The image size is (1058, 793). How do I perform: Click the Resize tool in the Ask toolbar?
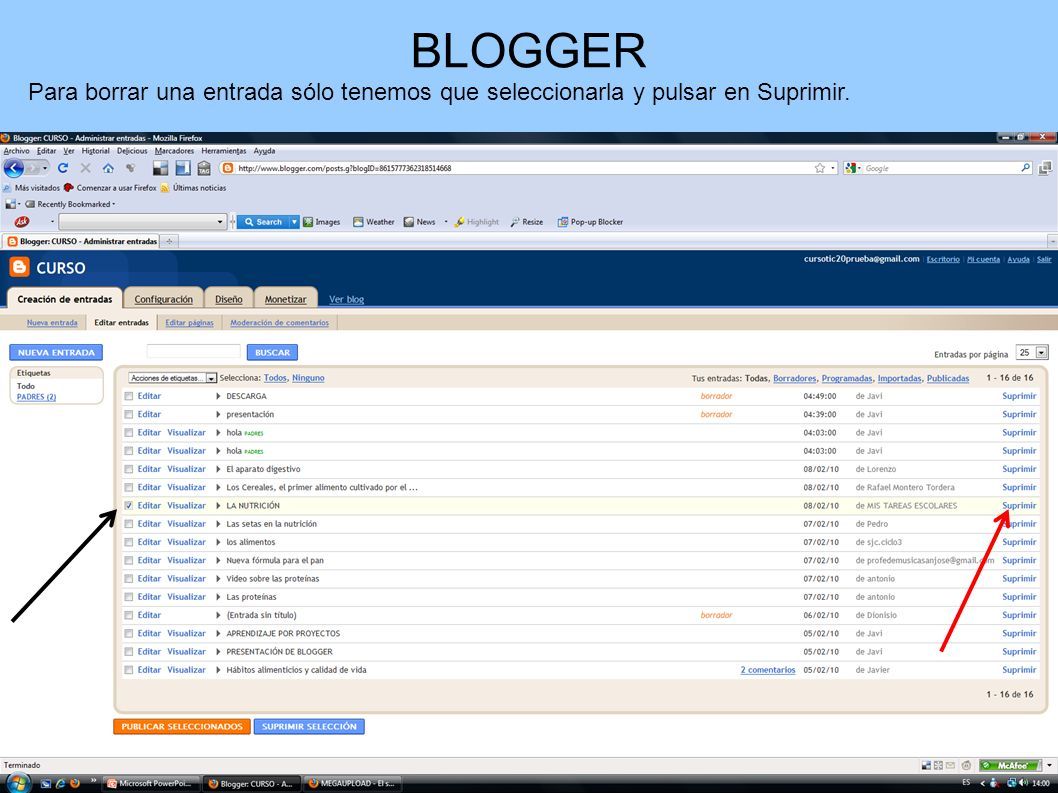526,221
